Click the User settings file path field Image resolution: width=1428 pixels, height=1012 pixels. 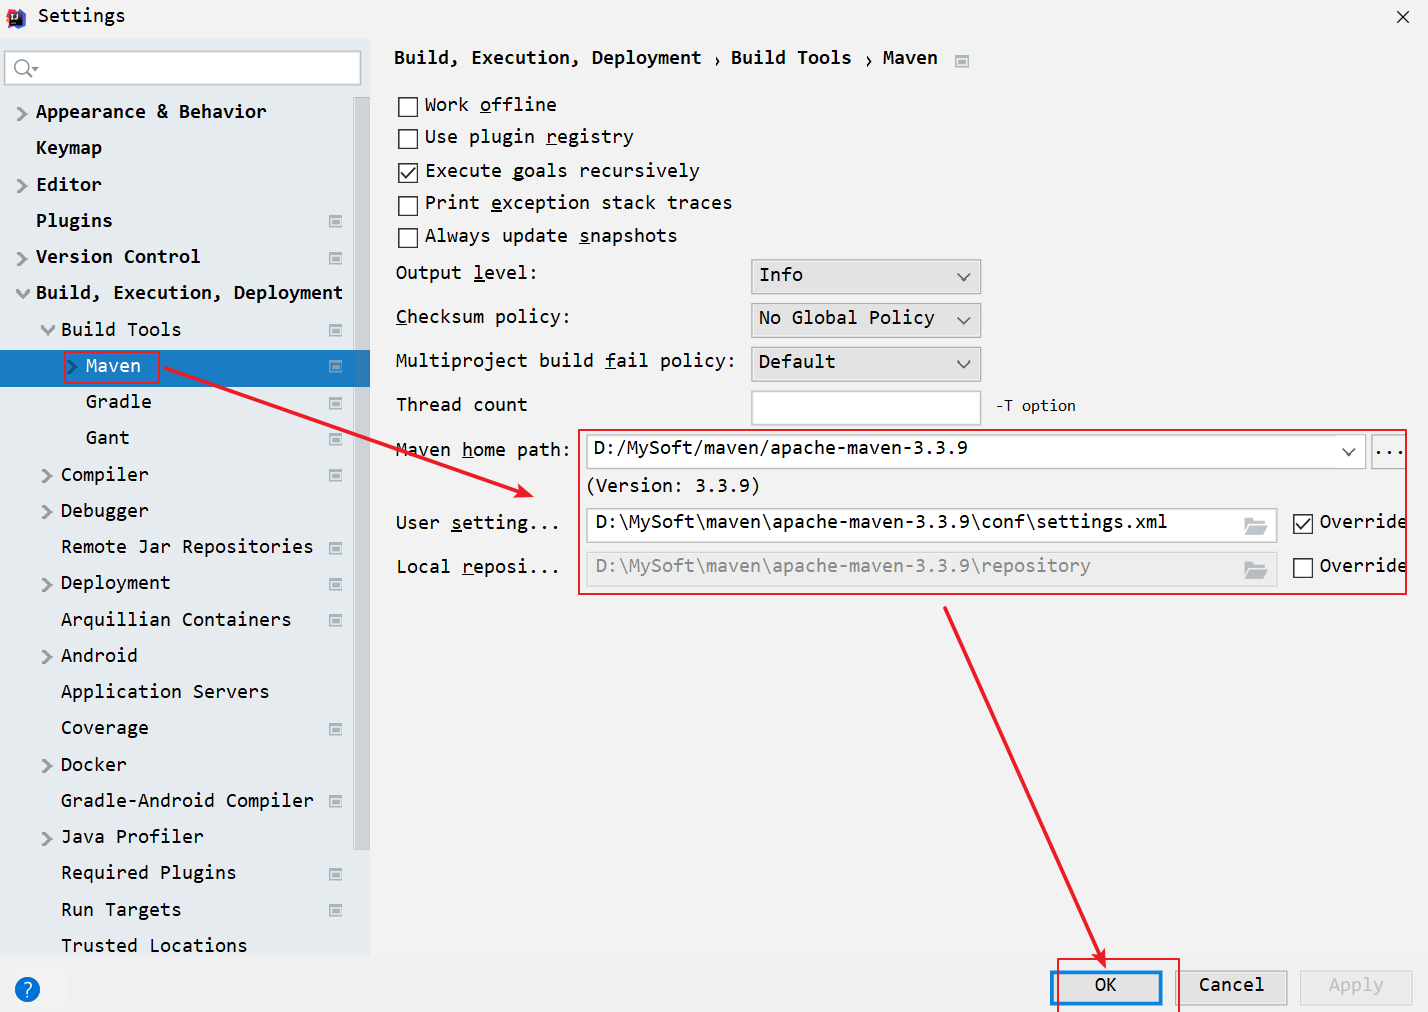coord(931,525)
